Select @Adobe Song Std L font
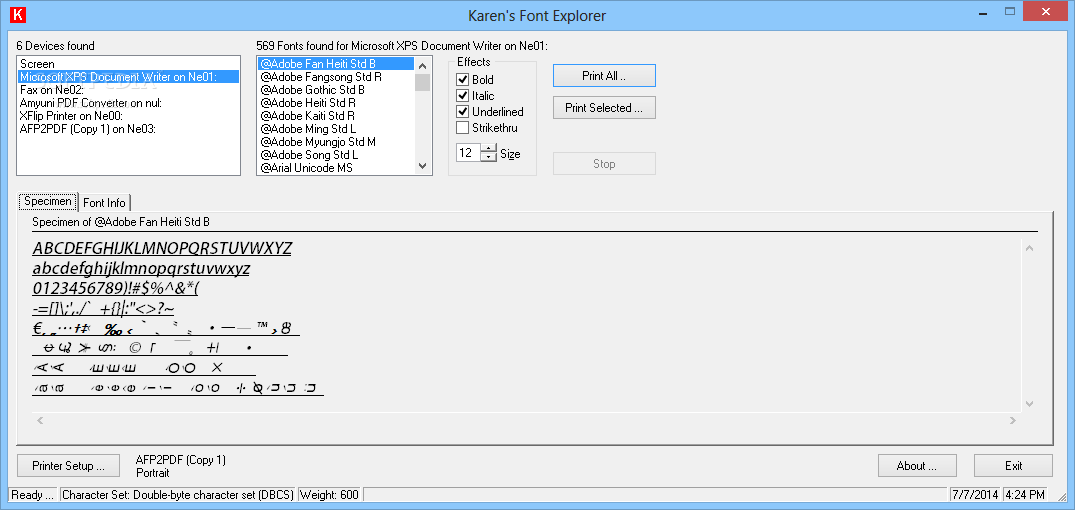 [336, 155]
